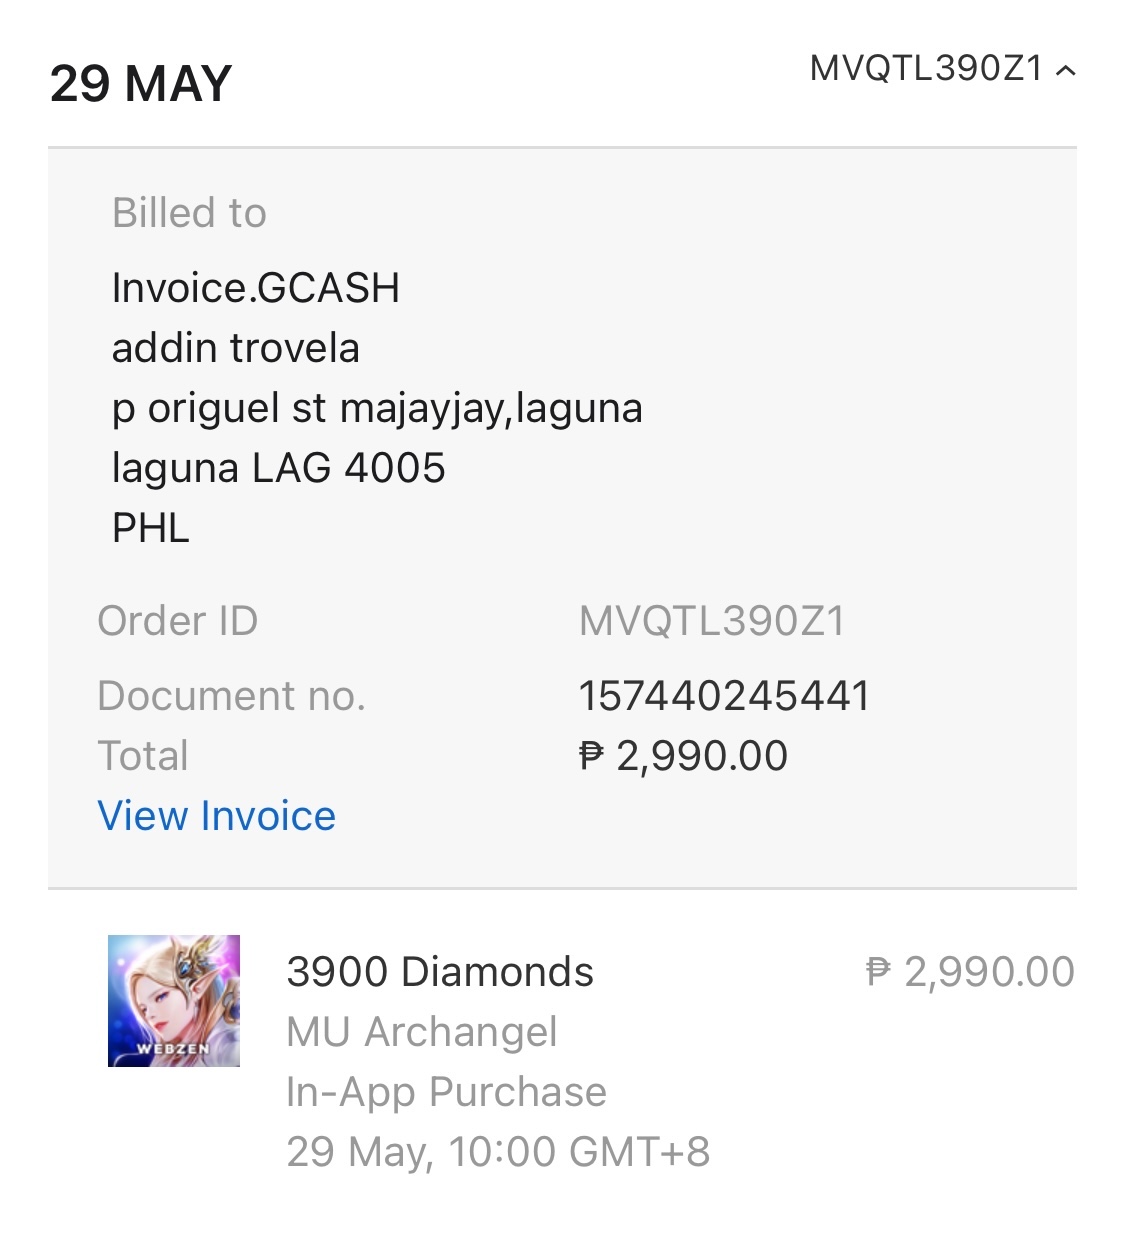Click the Document no. label
The height and width of the screenshot is (1239, 1125).
pyautogui.click(x=231, y=696)
